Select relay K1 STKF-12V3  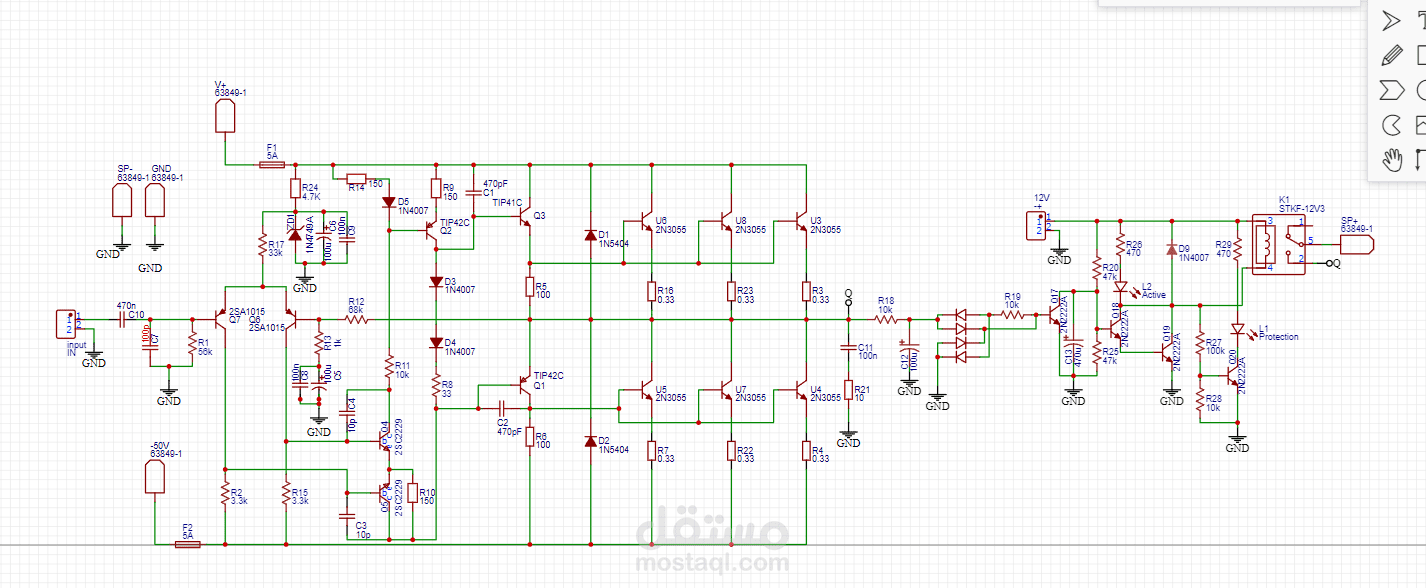point(1281,243)
